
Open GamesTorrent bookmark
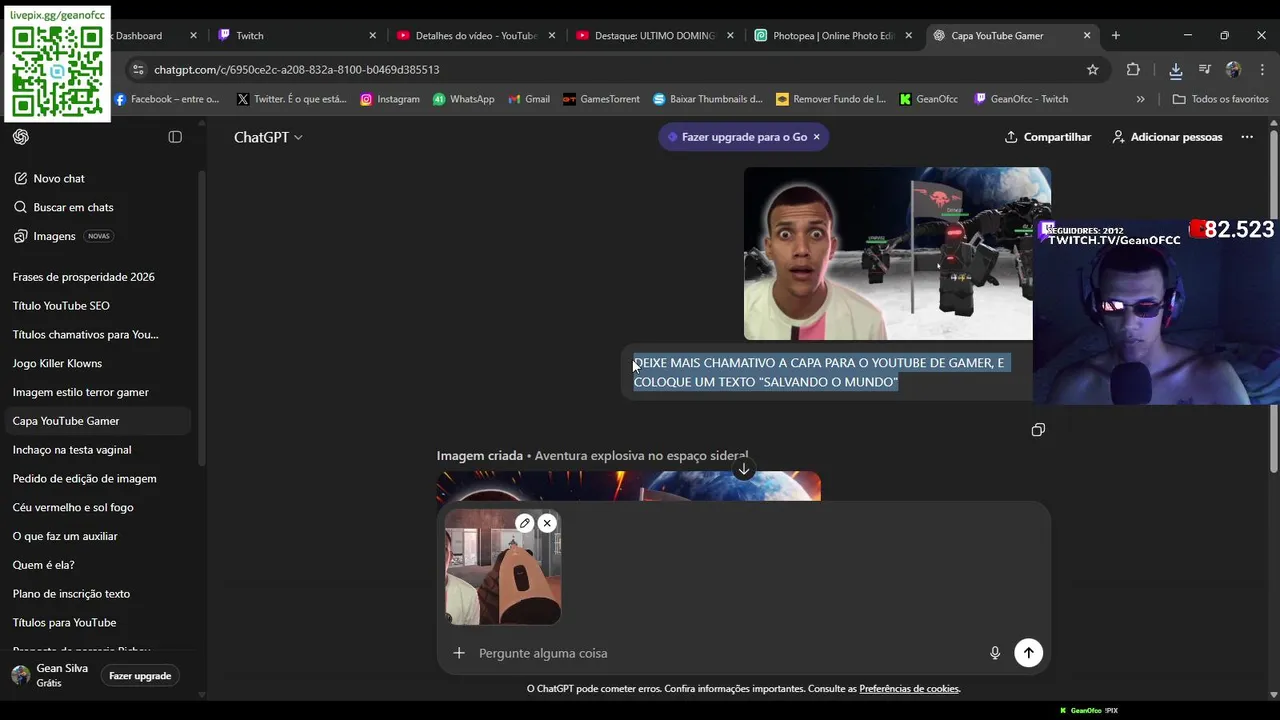tap(601, 99)
